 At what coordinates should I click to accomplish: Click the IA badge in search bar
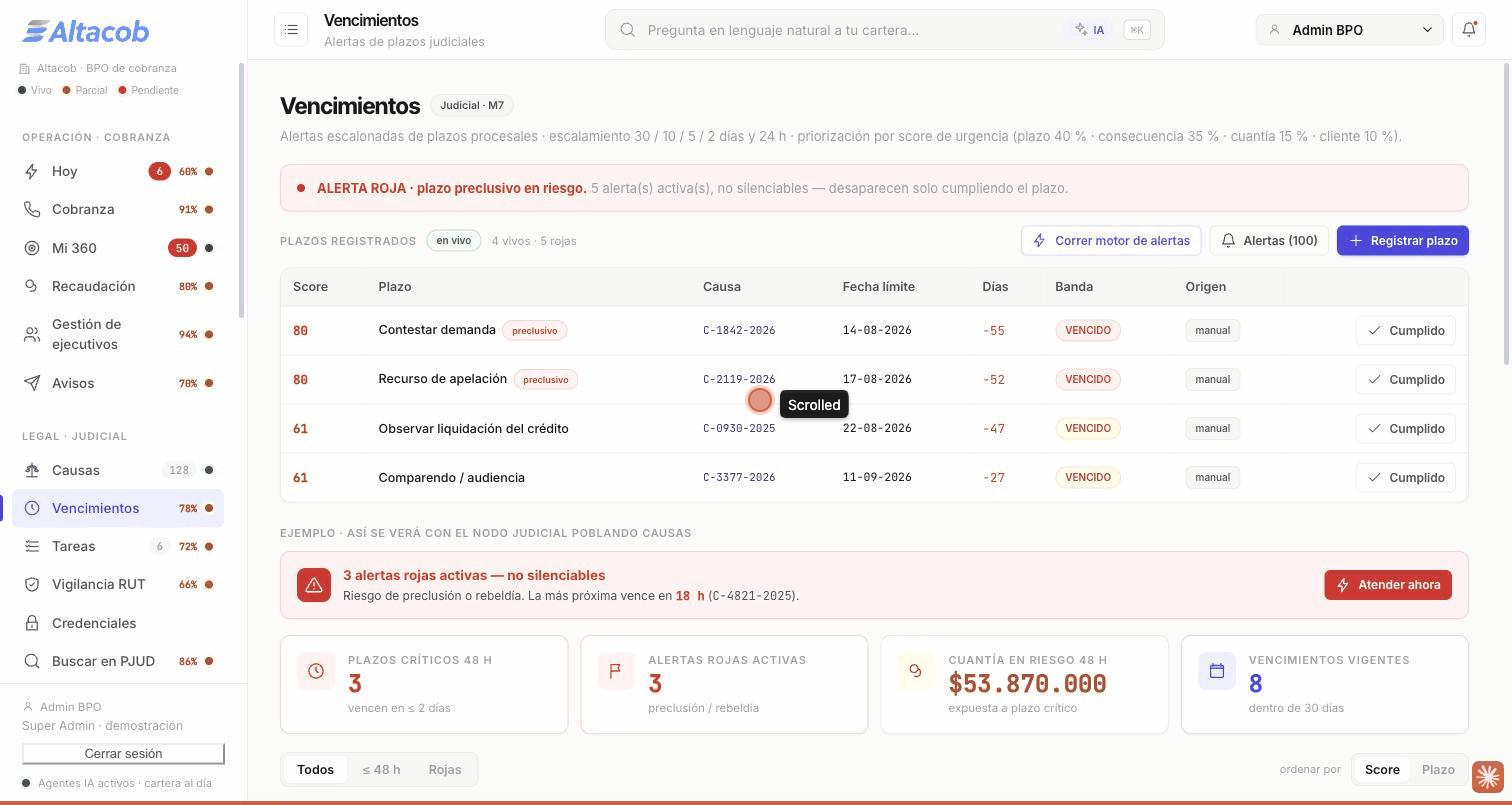1090,30
